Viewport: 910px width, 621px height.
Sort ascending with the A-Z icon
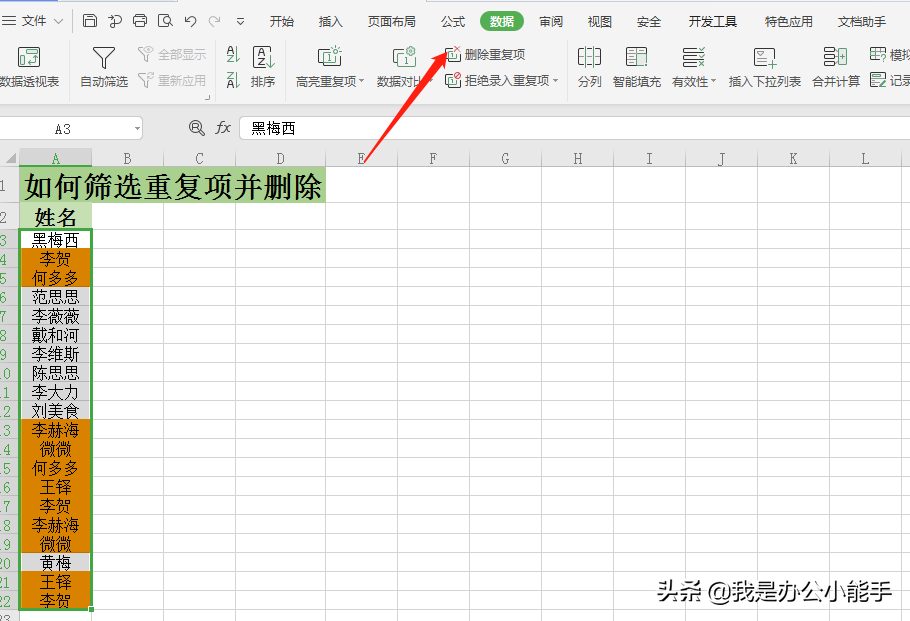point(233,55)
